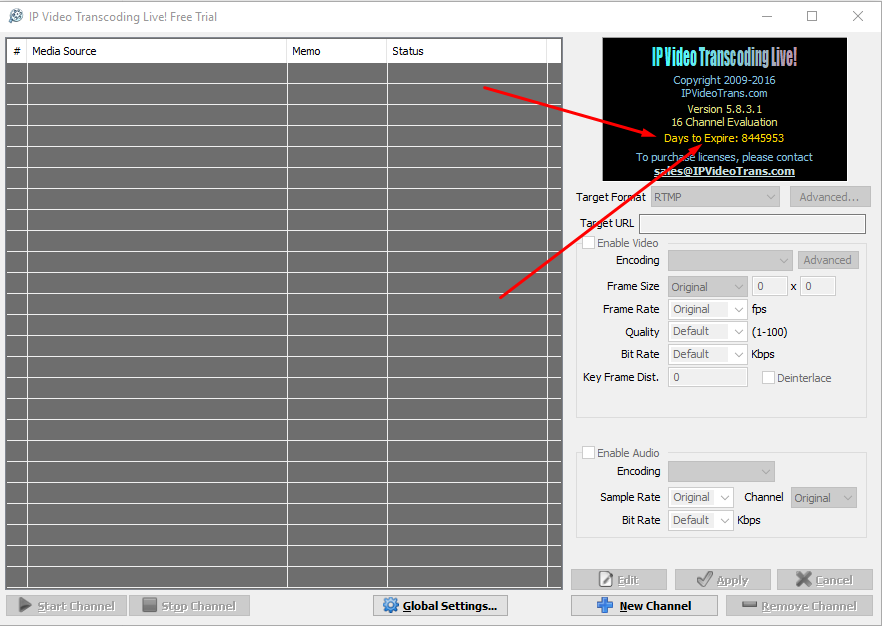Click the Media Source column header
Image resolution: width=882 pixels, height=626 pixels.
[x=158, y=51]
